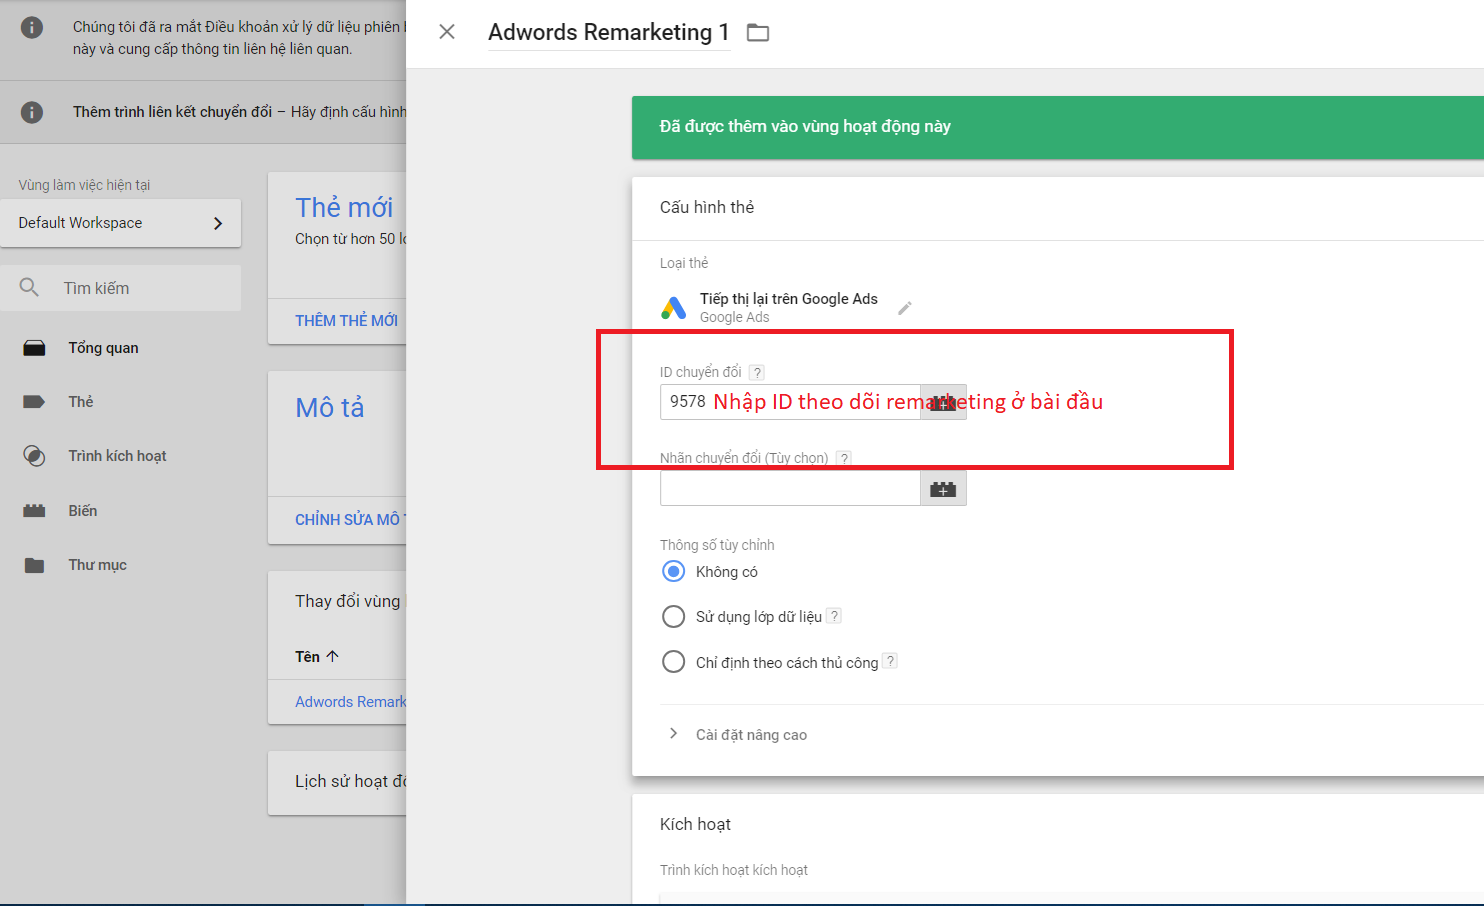Open Adwords Remarketing link in changes list
This screenshot has width=1484, height=906.
[350, 702]
